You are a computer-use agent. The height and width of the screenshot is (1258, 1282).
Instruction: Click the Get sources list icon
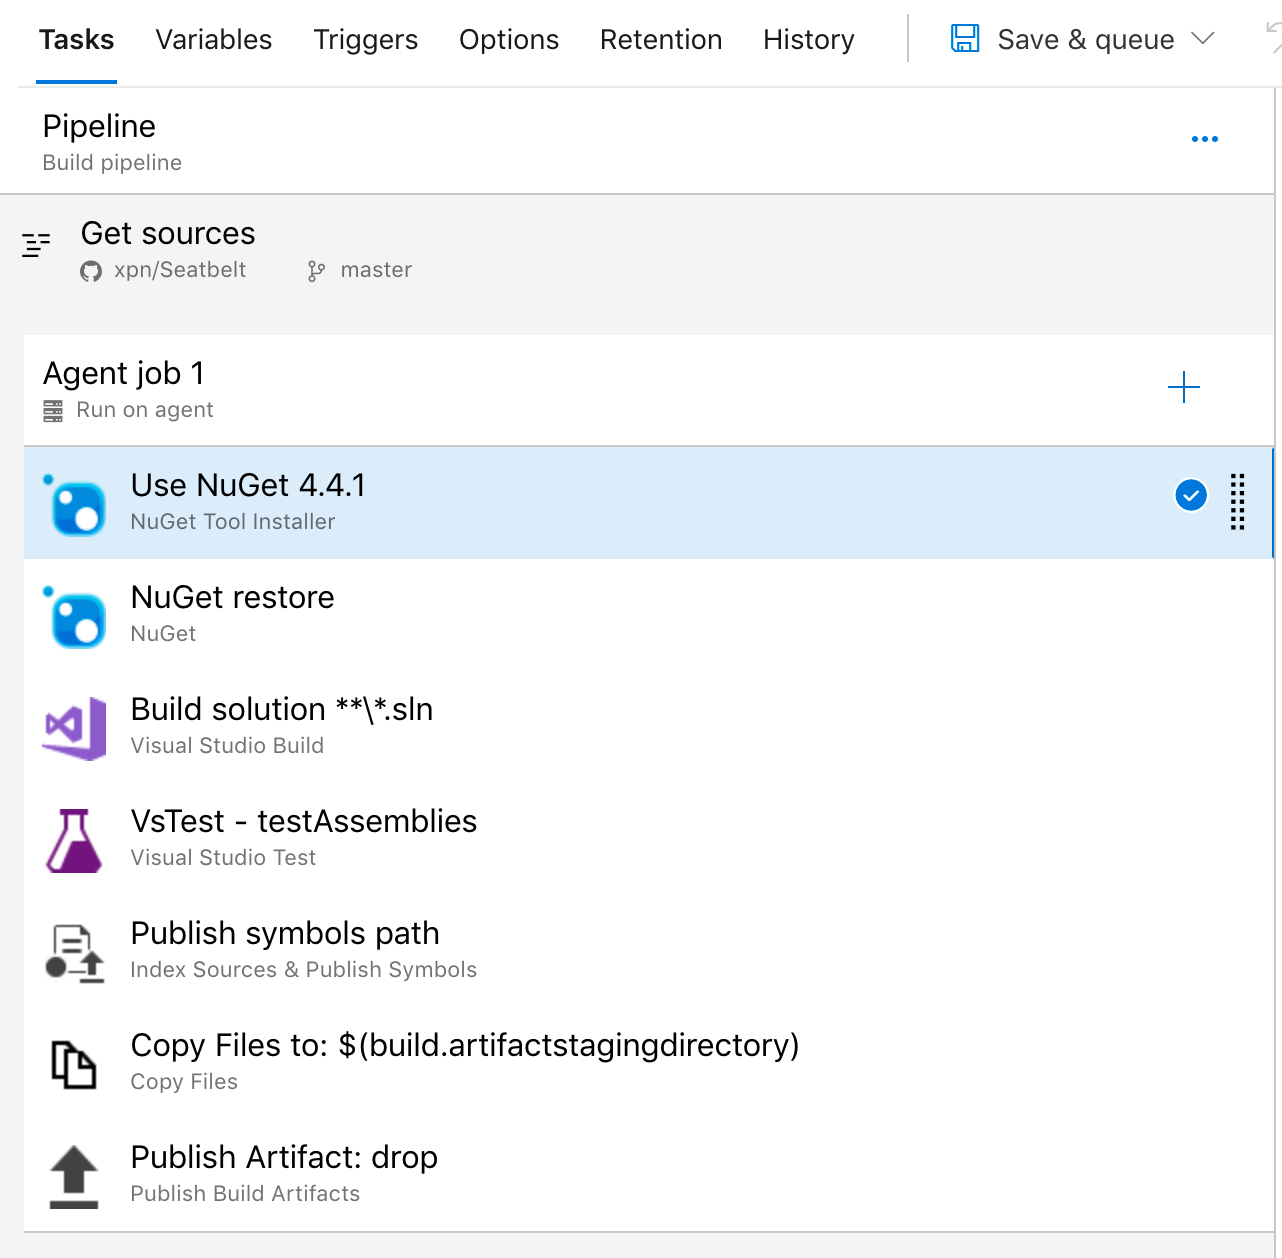tap(36, 245)
